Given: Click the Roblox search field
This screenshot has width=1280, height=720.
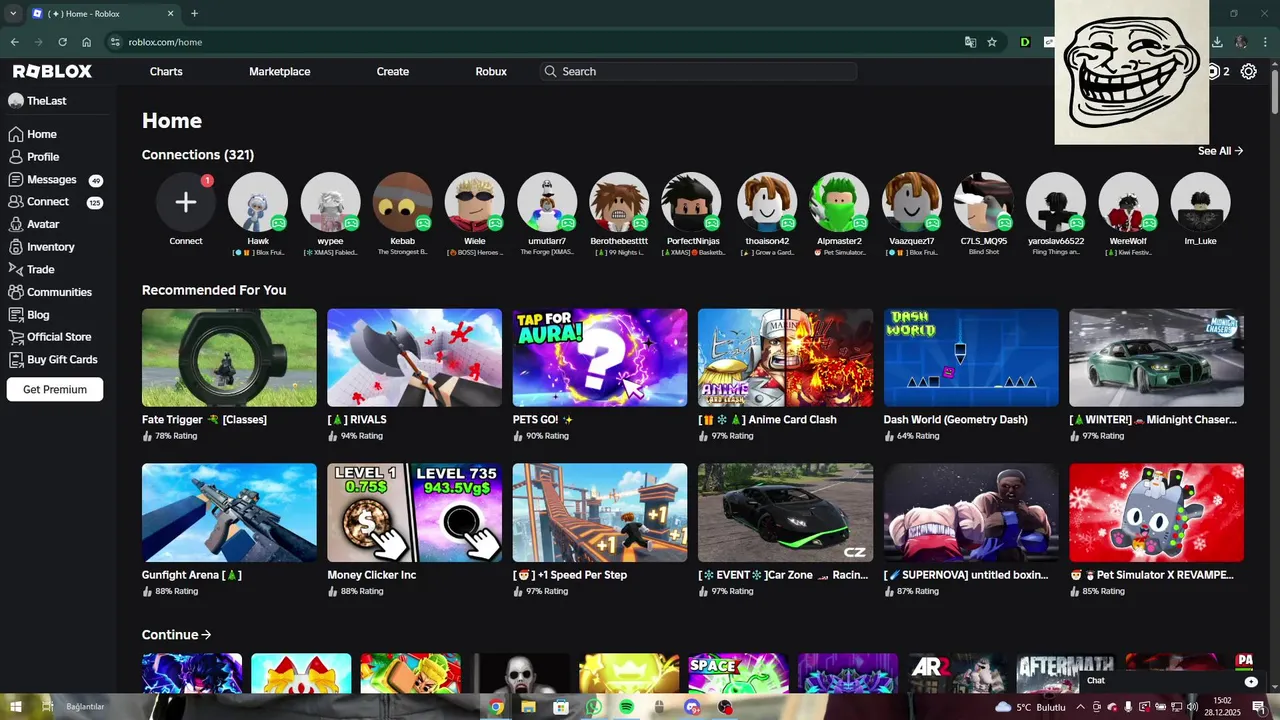Looking at the screenshot, I should tap(698, 71).
